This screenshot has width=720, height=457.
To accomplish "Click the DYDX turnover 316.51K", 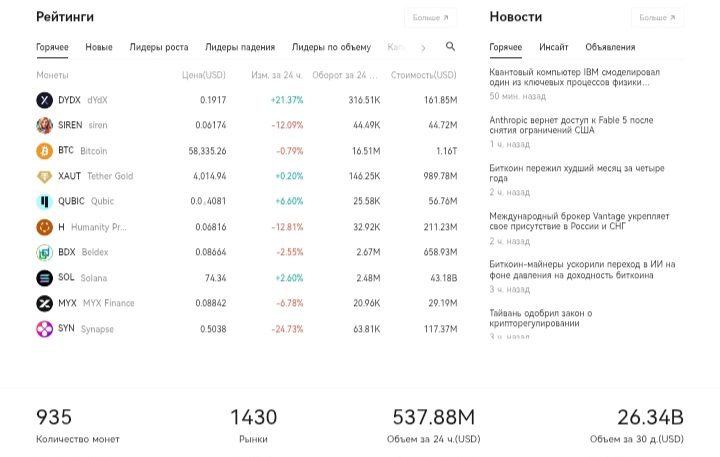I will (364, 100).
